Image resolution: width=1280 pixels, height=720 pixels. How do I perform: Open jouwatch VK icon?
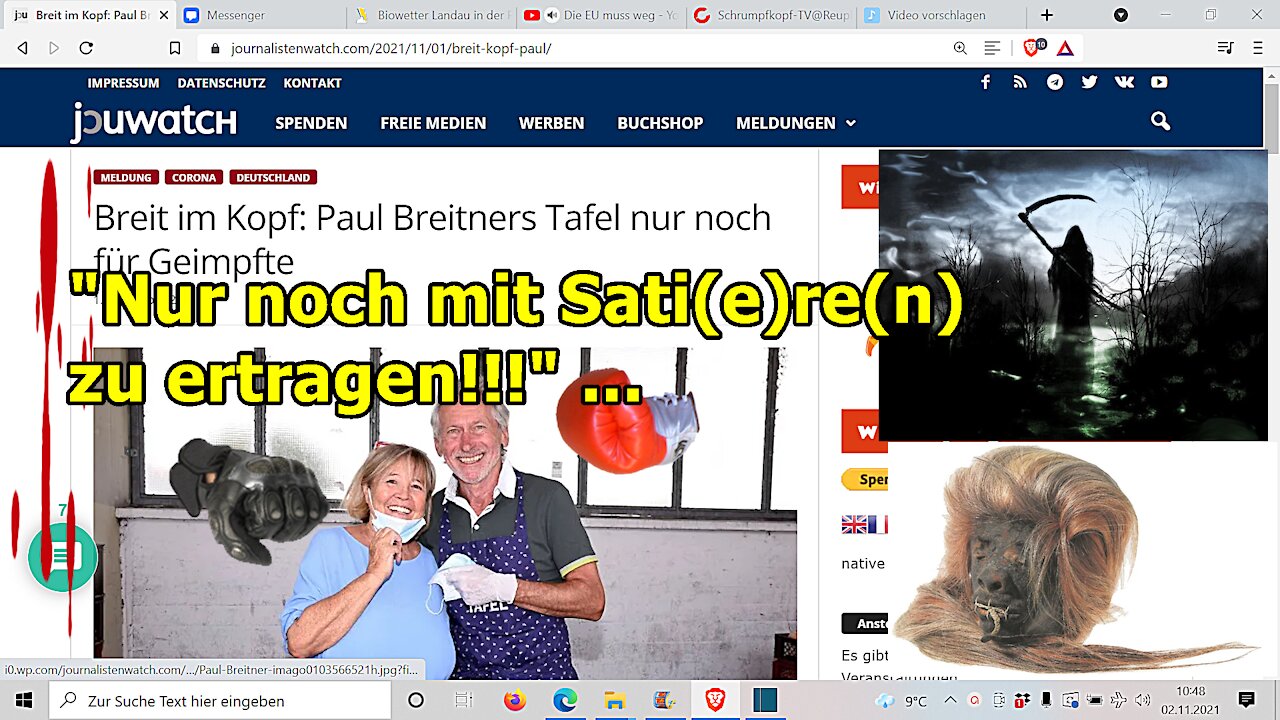(1124, 82)
